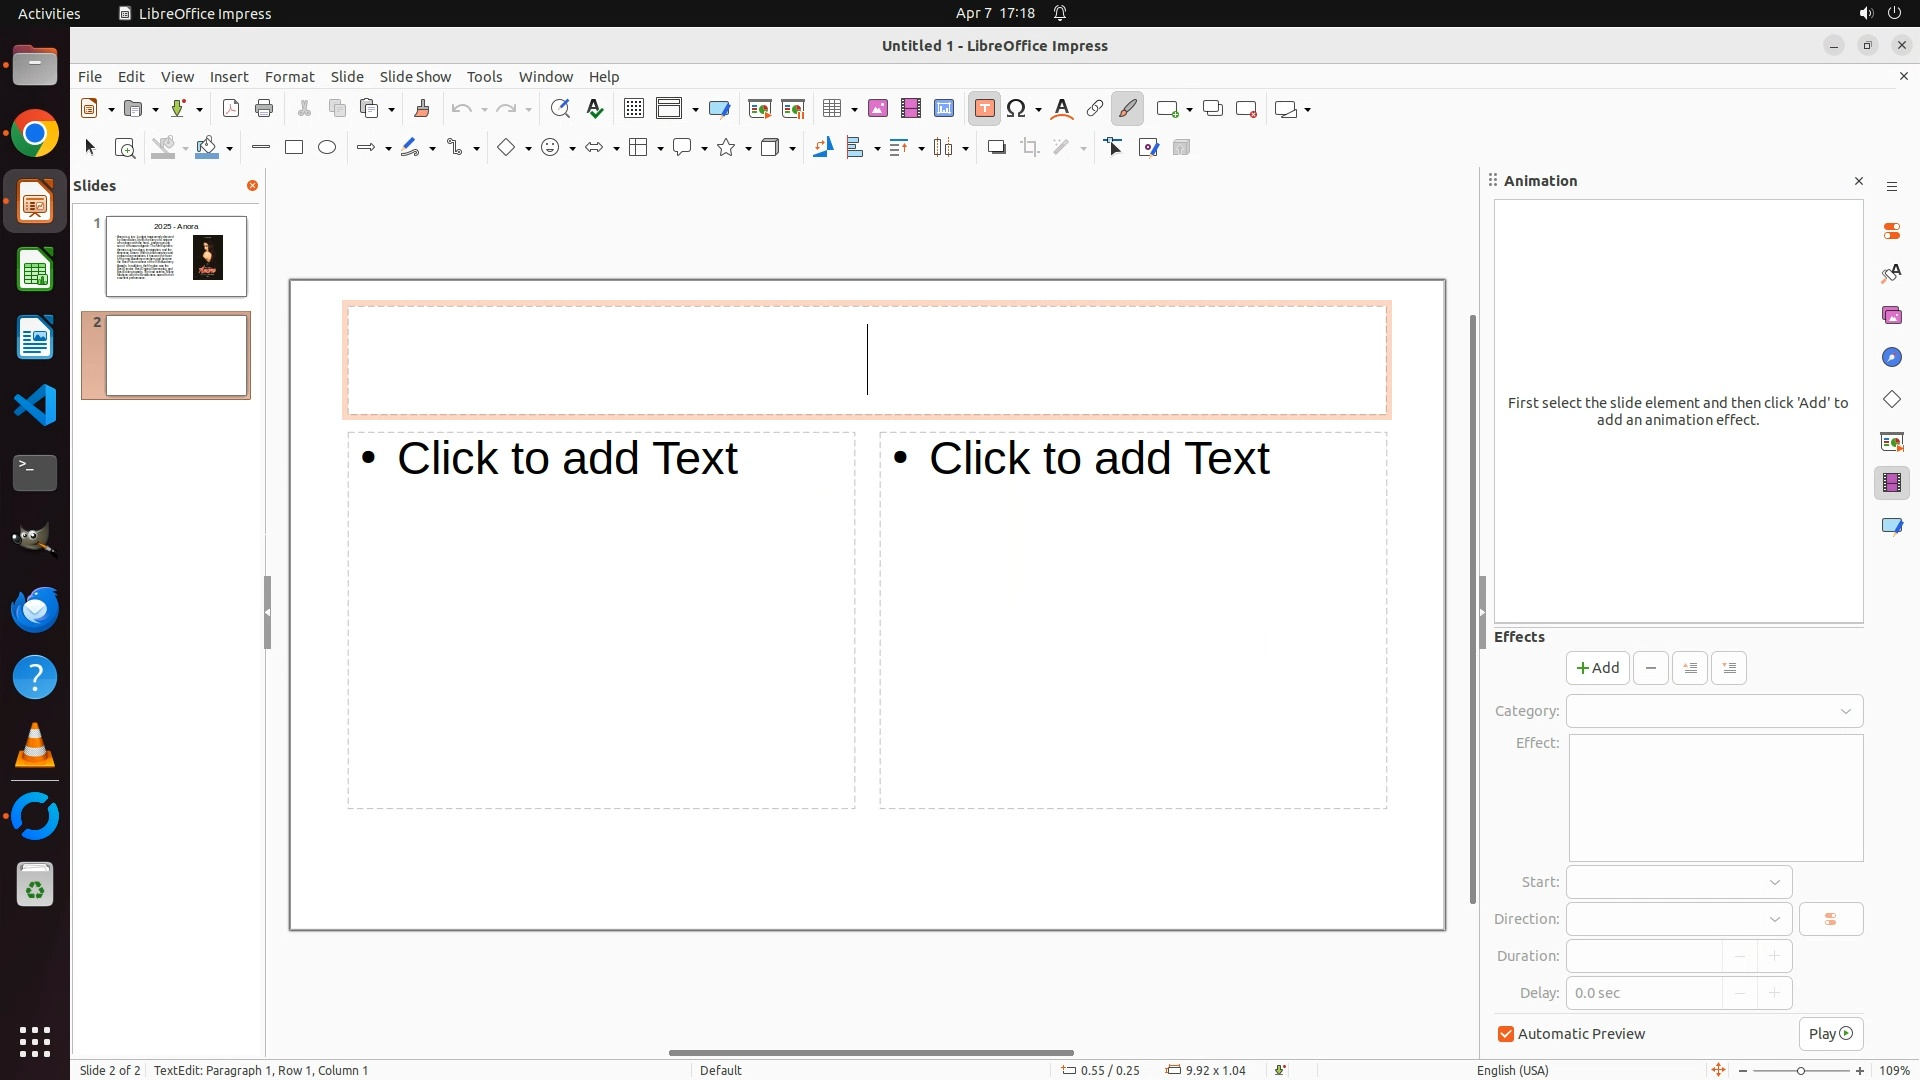Open the Navigator sidebar icon

pyautogui.click(x=1891, y=358)
